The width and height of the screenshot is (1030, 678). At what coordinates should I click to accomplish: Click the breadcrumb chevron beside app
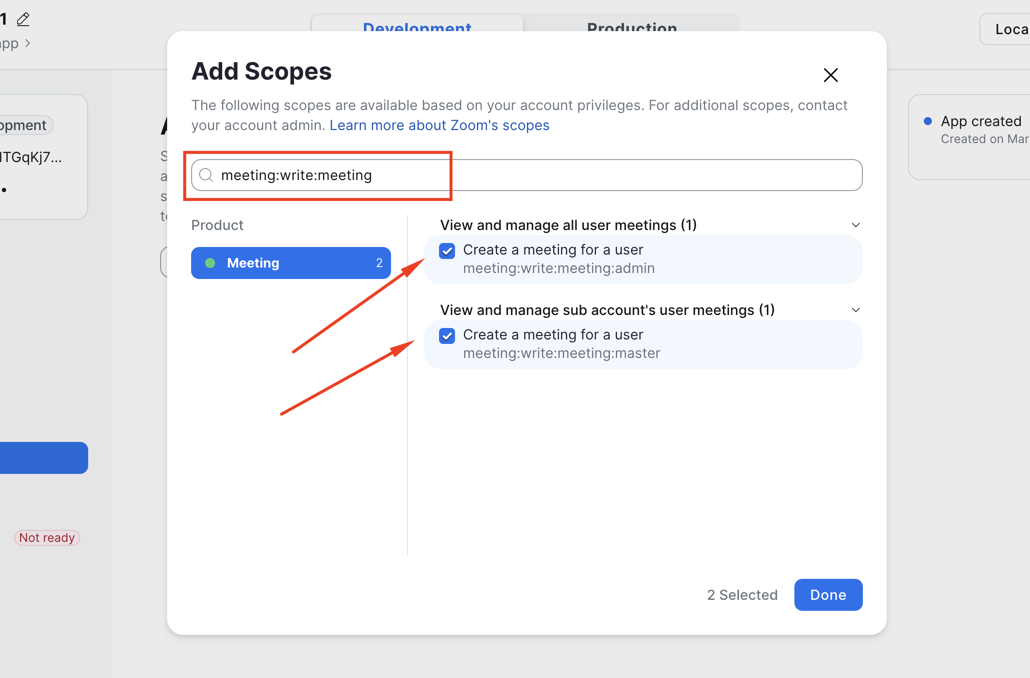click(28, 43)
